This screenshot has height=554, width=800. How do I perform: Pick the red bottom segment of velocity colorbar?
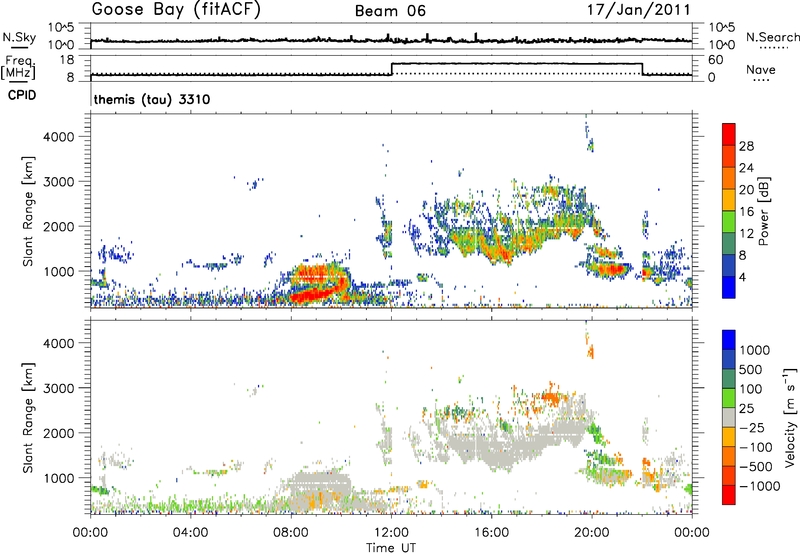[729, 495]
